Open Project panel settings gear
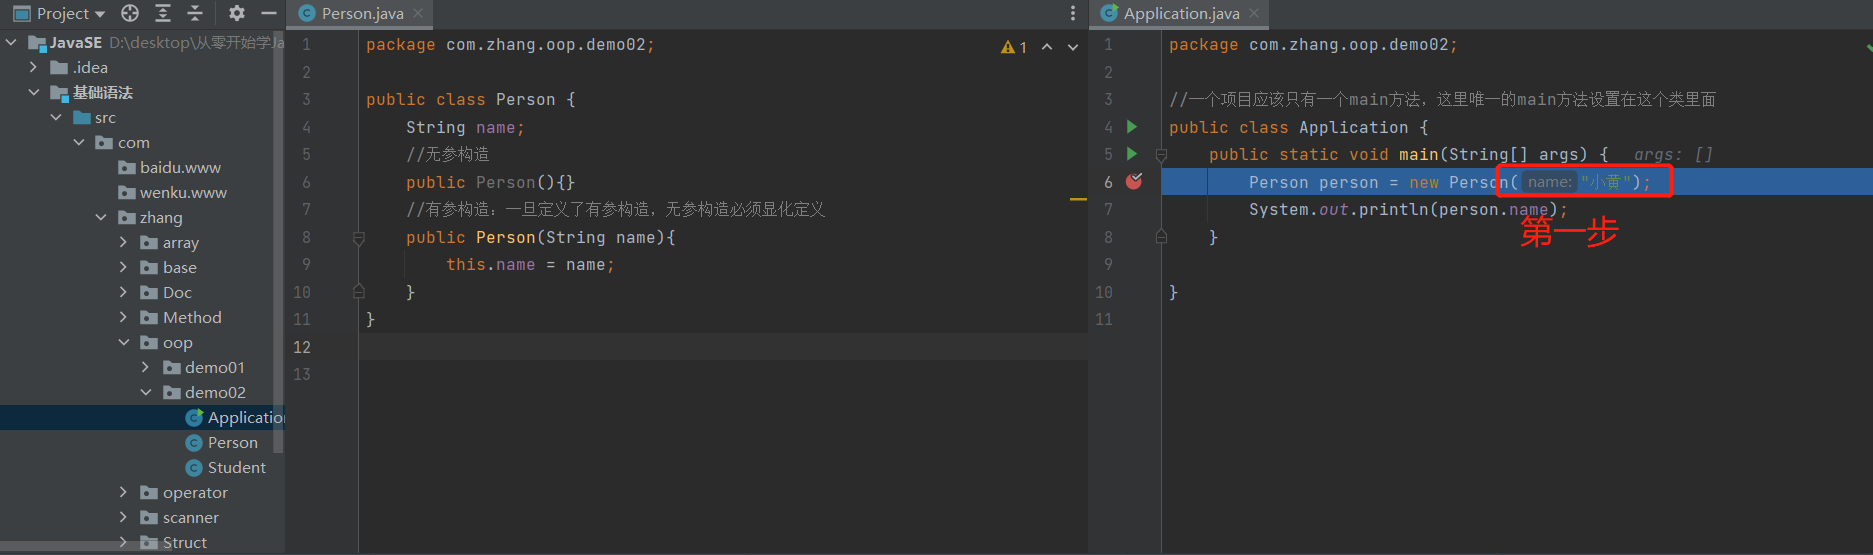 [x=236, y=13]
